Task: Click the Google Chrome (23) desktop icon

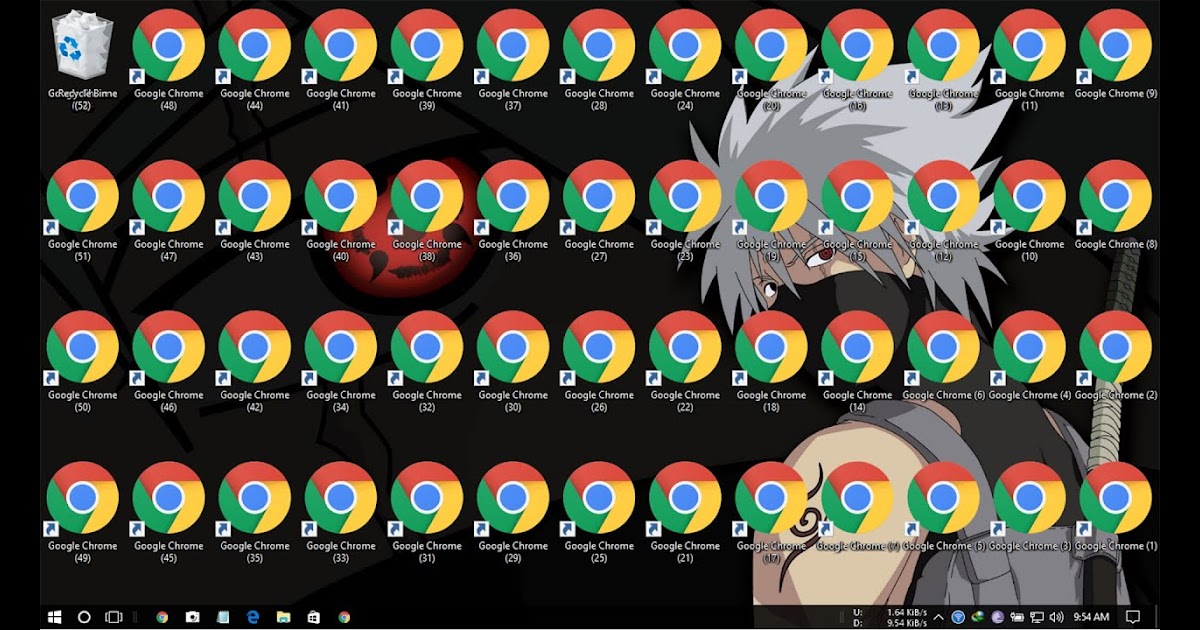Action: [685, 211]
